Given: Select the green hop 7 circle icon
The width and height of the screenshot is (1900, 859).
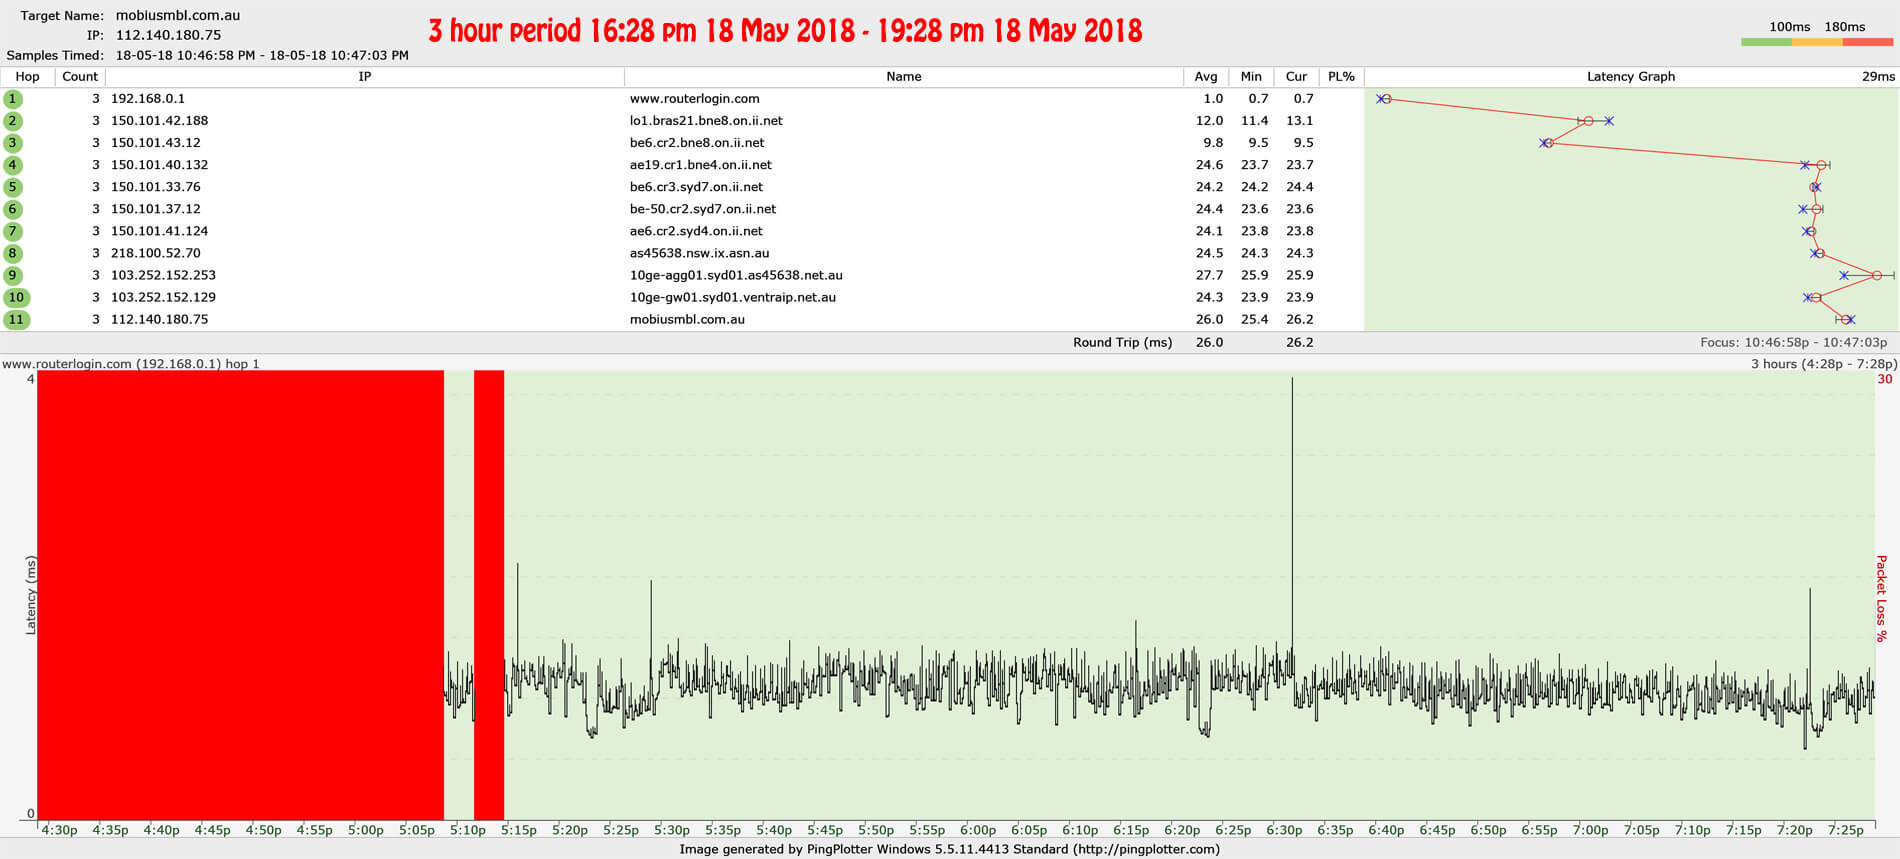Looking at the screenshot, I should click(x=13, y=231).
